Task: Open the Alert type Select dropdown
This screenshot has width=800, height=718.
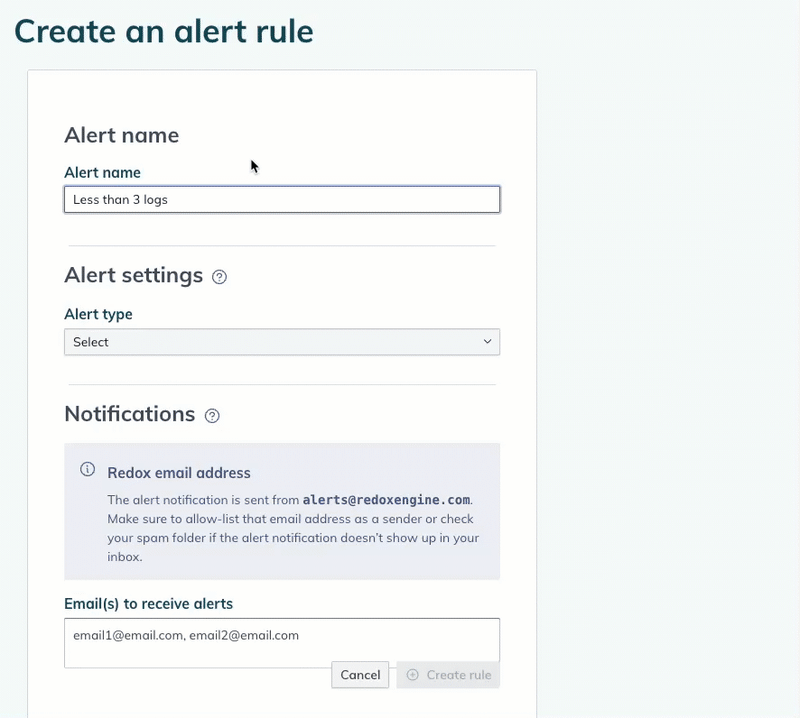Action: tap(281, 342)
